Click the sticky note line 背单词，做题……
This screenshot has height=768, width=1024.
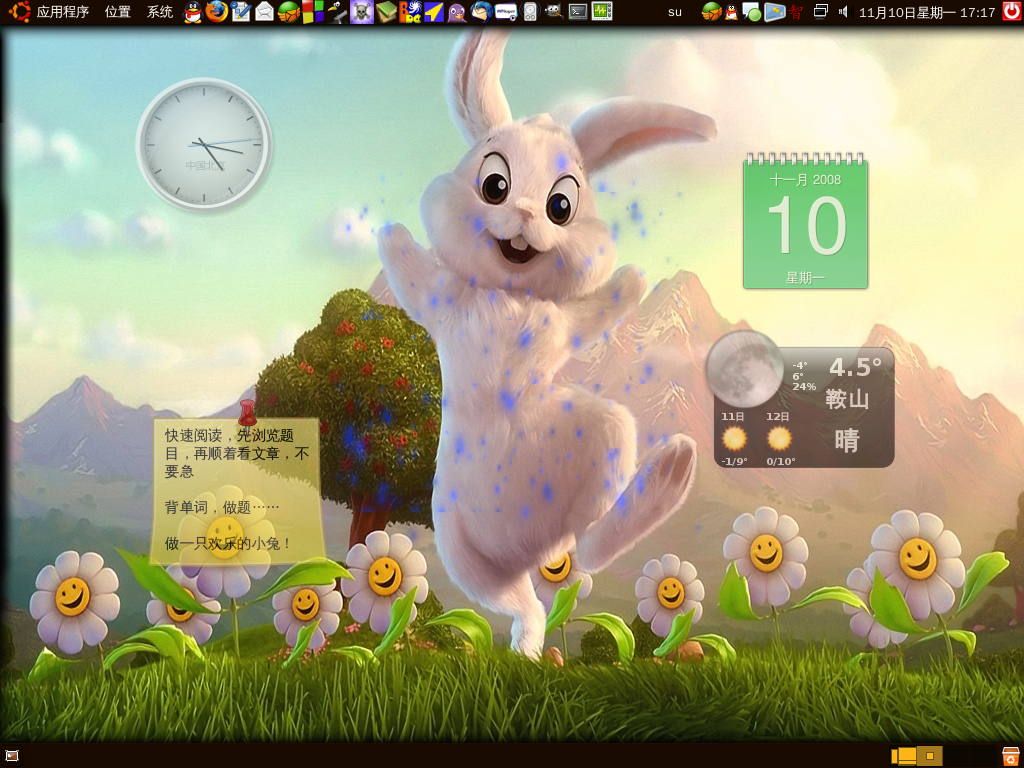click(x=222, y=507)
